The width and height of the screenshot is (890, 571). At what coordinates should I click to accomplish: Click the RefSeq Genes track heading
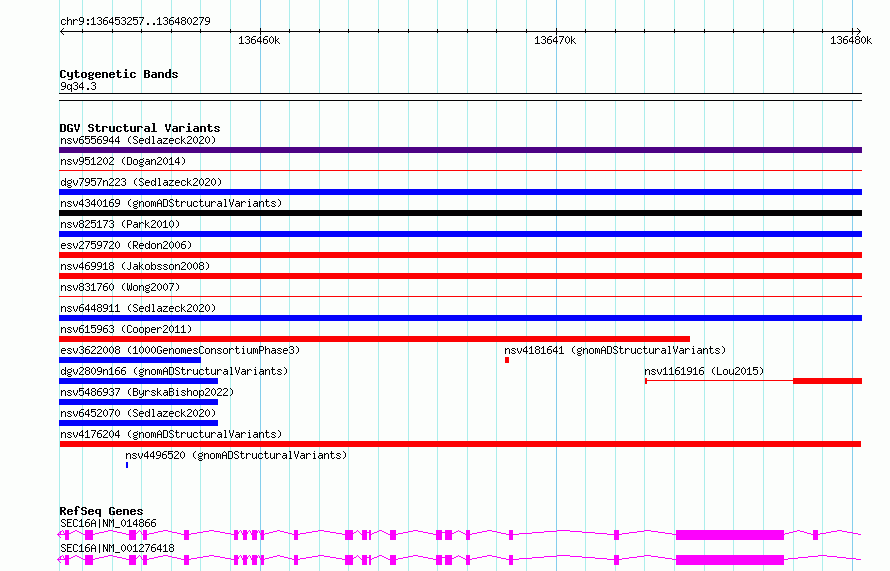click(x=101, y=511)
